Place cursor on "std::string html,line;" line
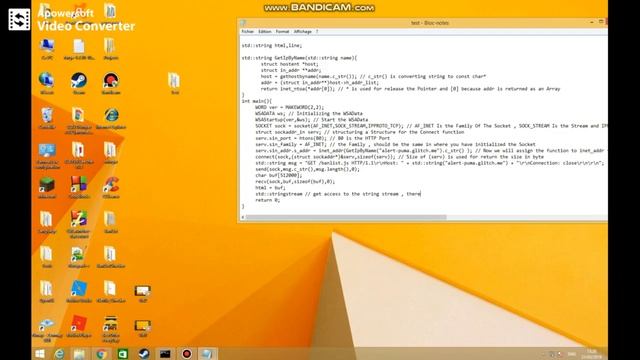 272,45
